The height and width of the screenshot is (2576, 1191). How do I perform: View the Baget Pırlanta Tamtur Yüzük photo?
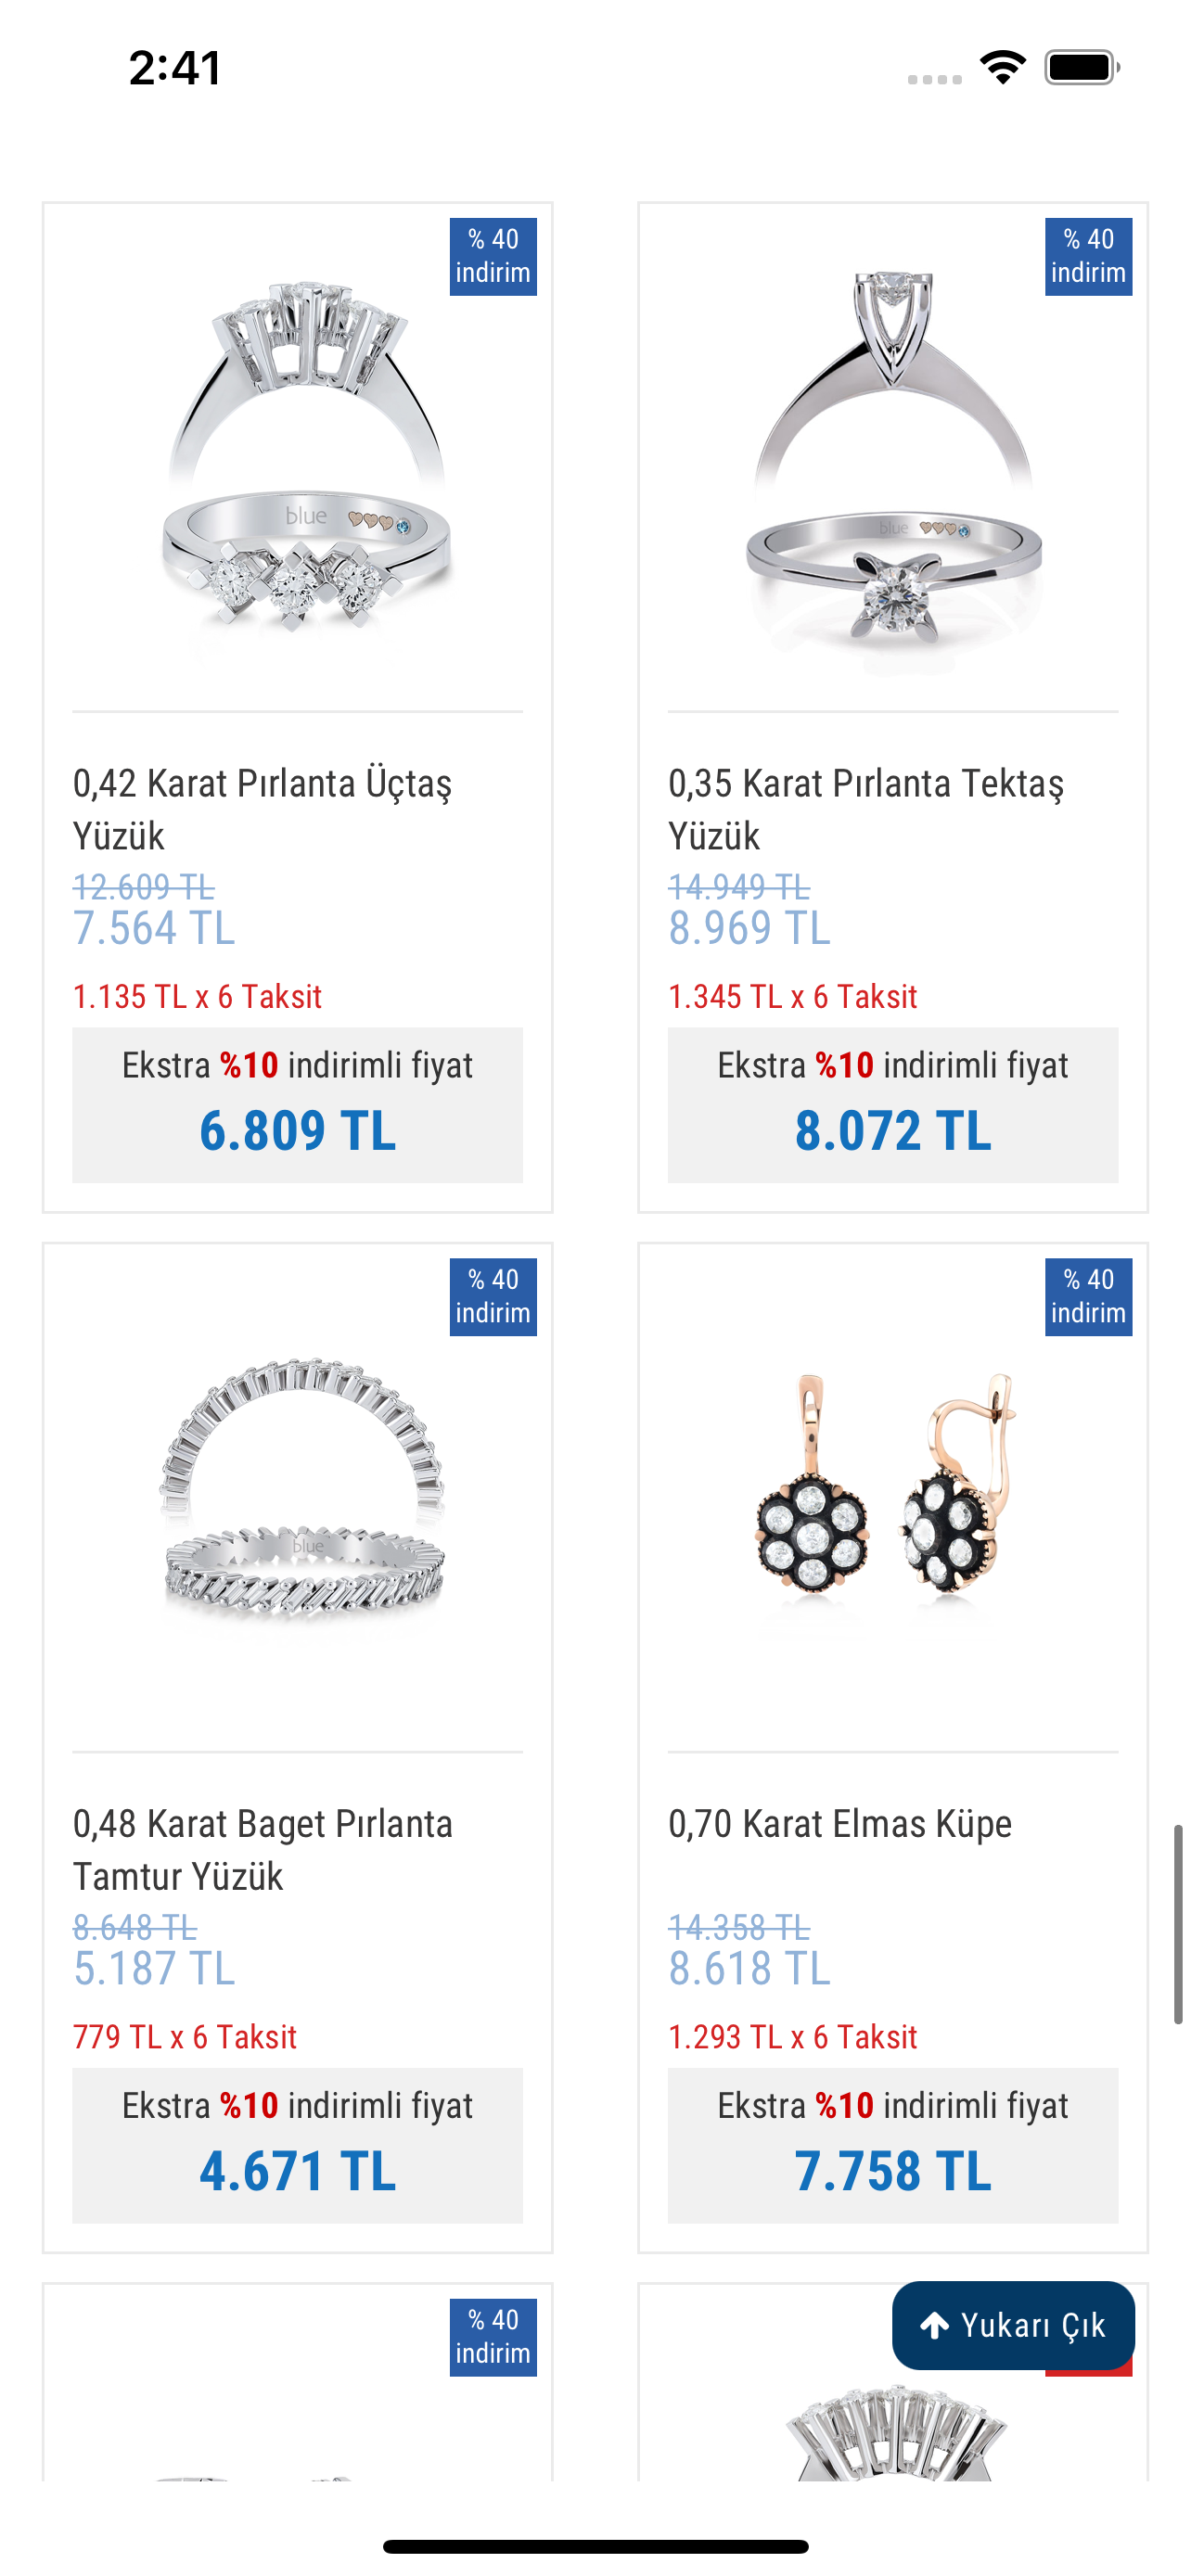(x=298, y=1490)
